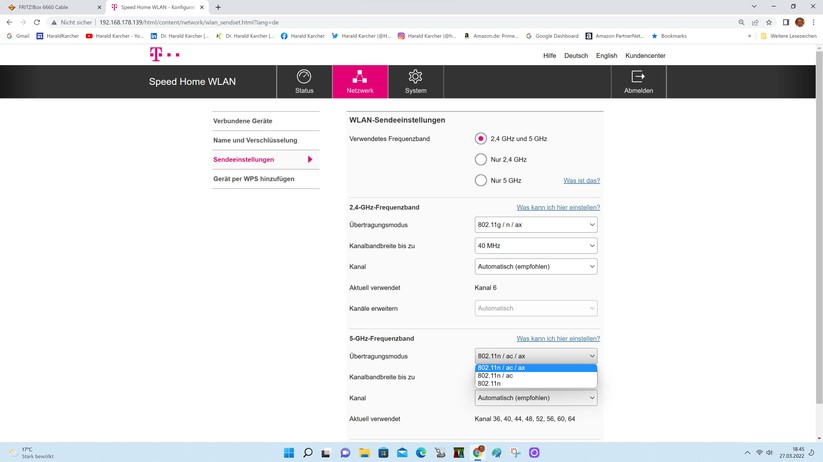Select Nur 5 GHz radio button
Image resolution: width=823 pixels, height=462 pixels.
coord(480,180)
